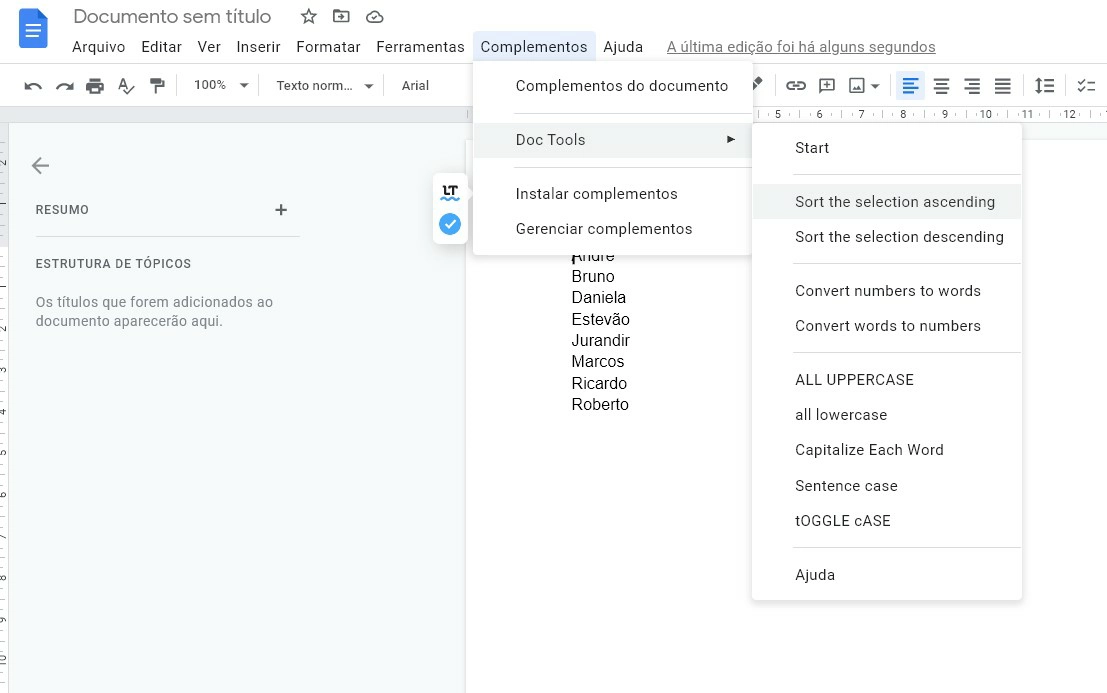Undo the last action
The image size is (1107, 693).
tap(33, 86)
